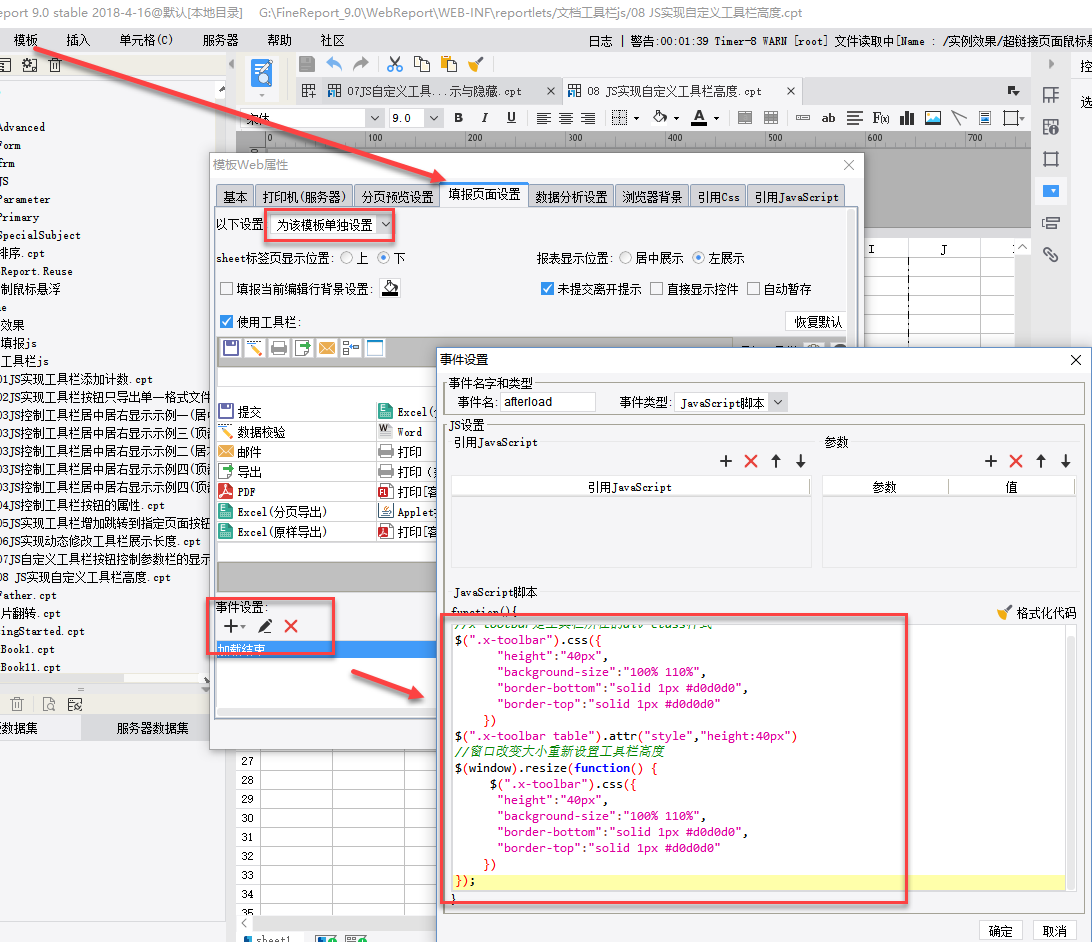The width and height of the screenshot is (1092, 942).
Task: Uncheck the 使用工具栏 checkbox
Action: click(x=227, y=322)
